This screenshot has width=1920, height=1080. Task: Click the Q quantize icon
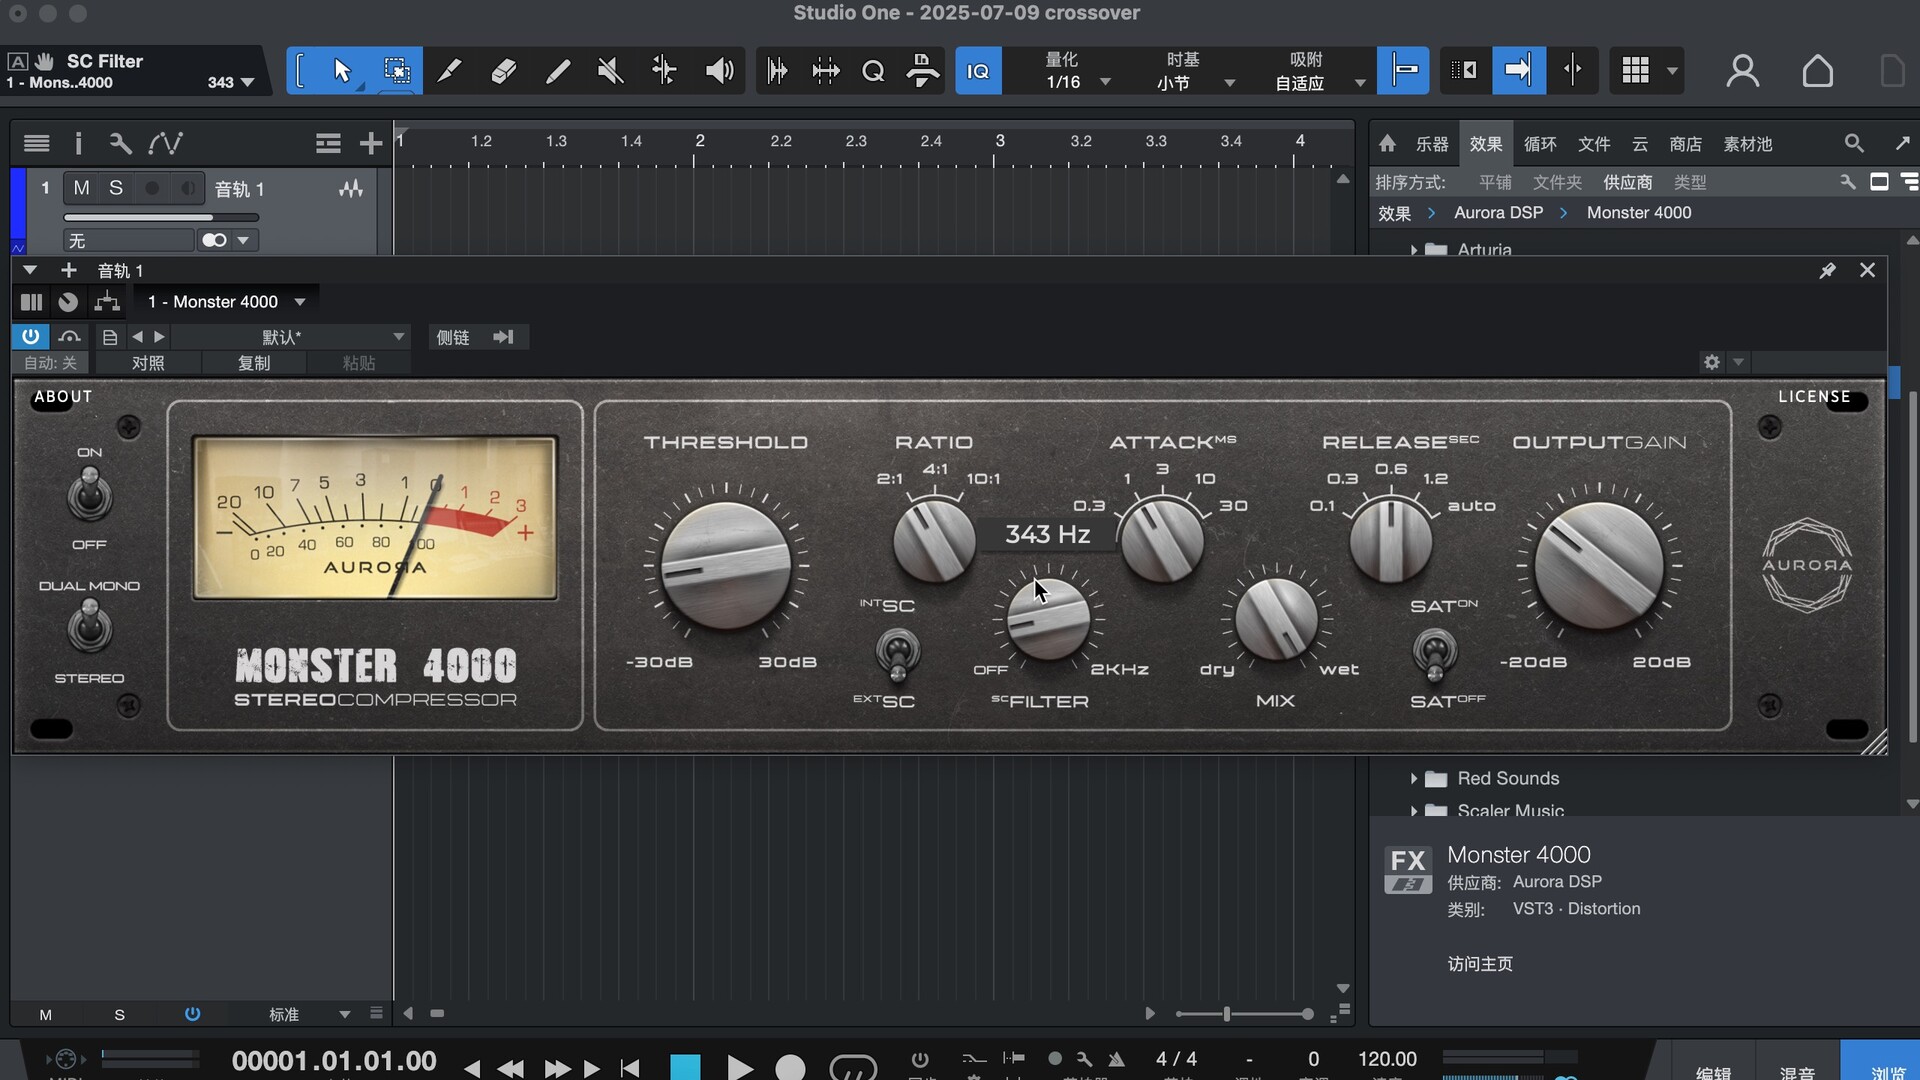point(873,71)
